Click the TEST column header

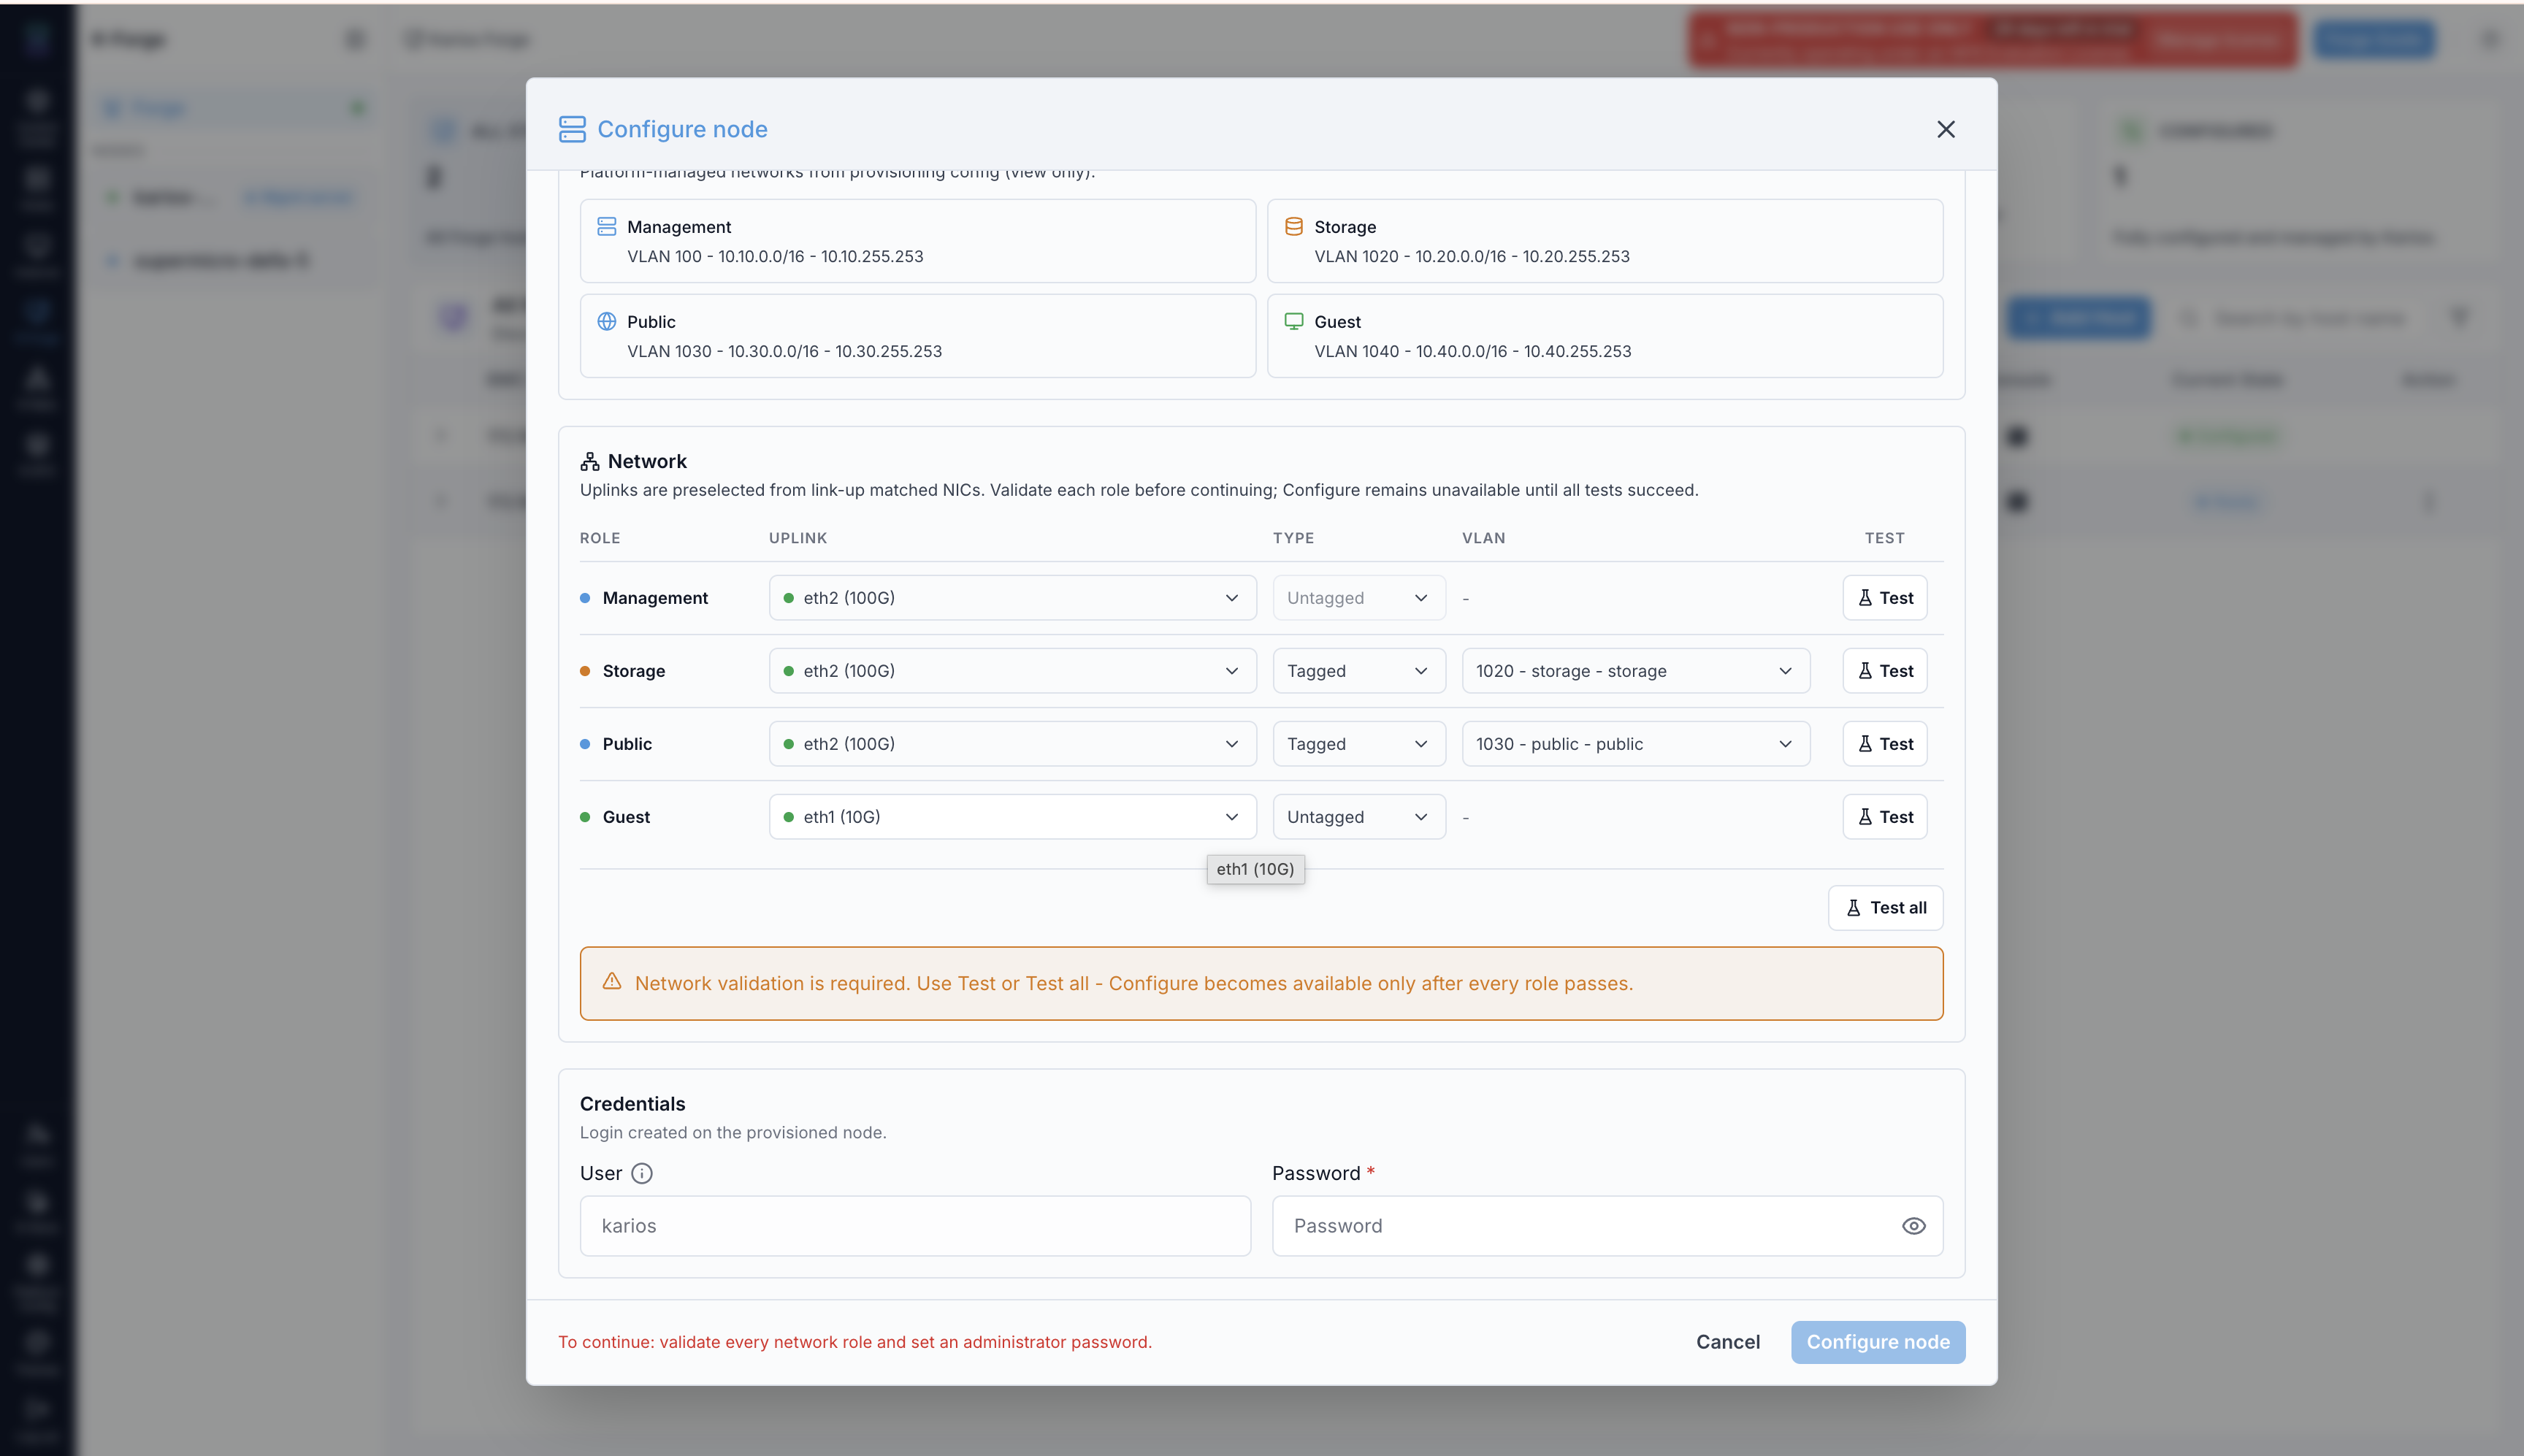point(1884,538)
